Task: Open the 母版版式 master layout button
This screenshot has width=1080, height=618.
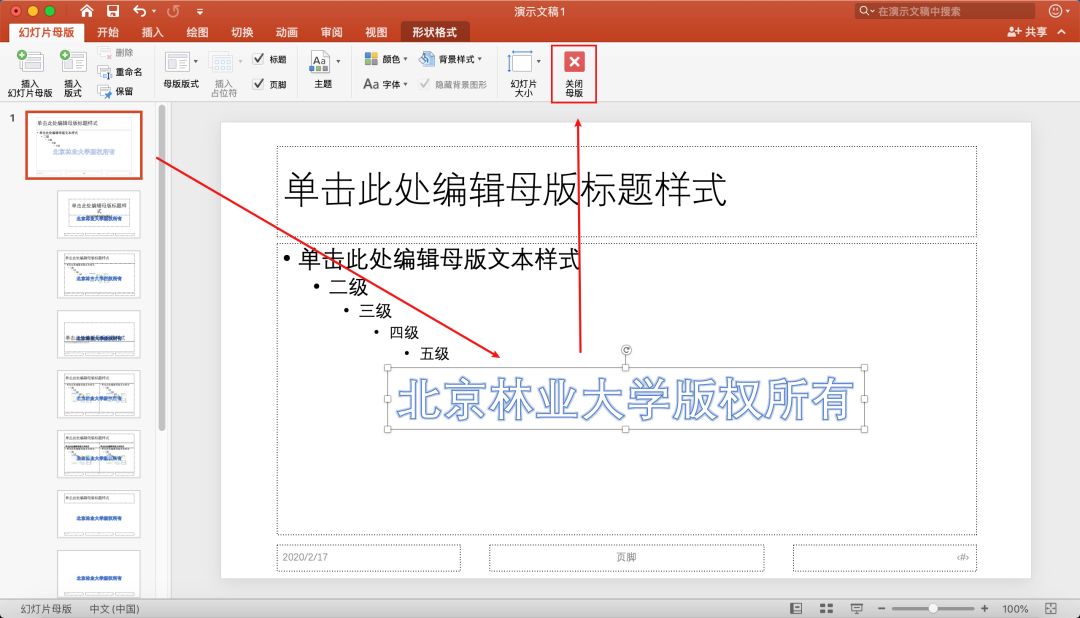Action: [x=180, y=70]
